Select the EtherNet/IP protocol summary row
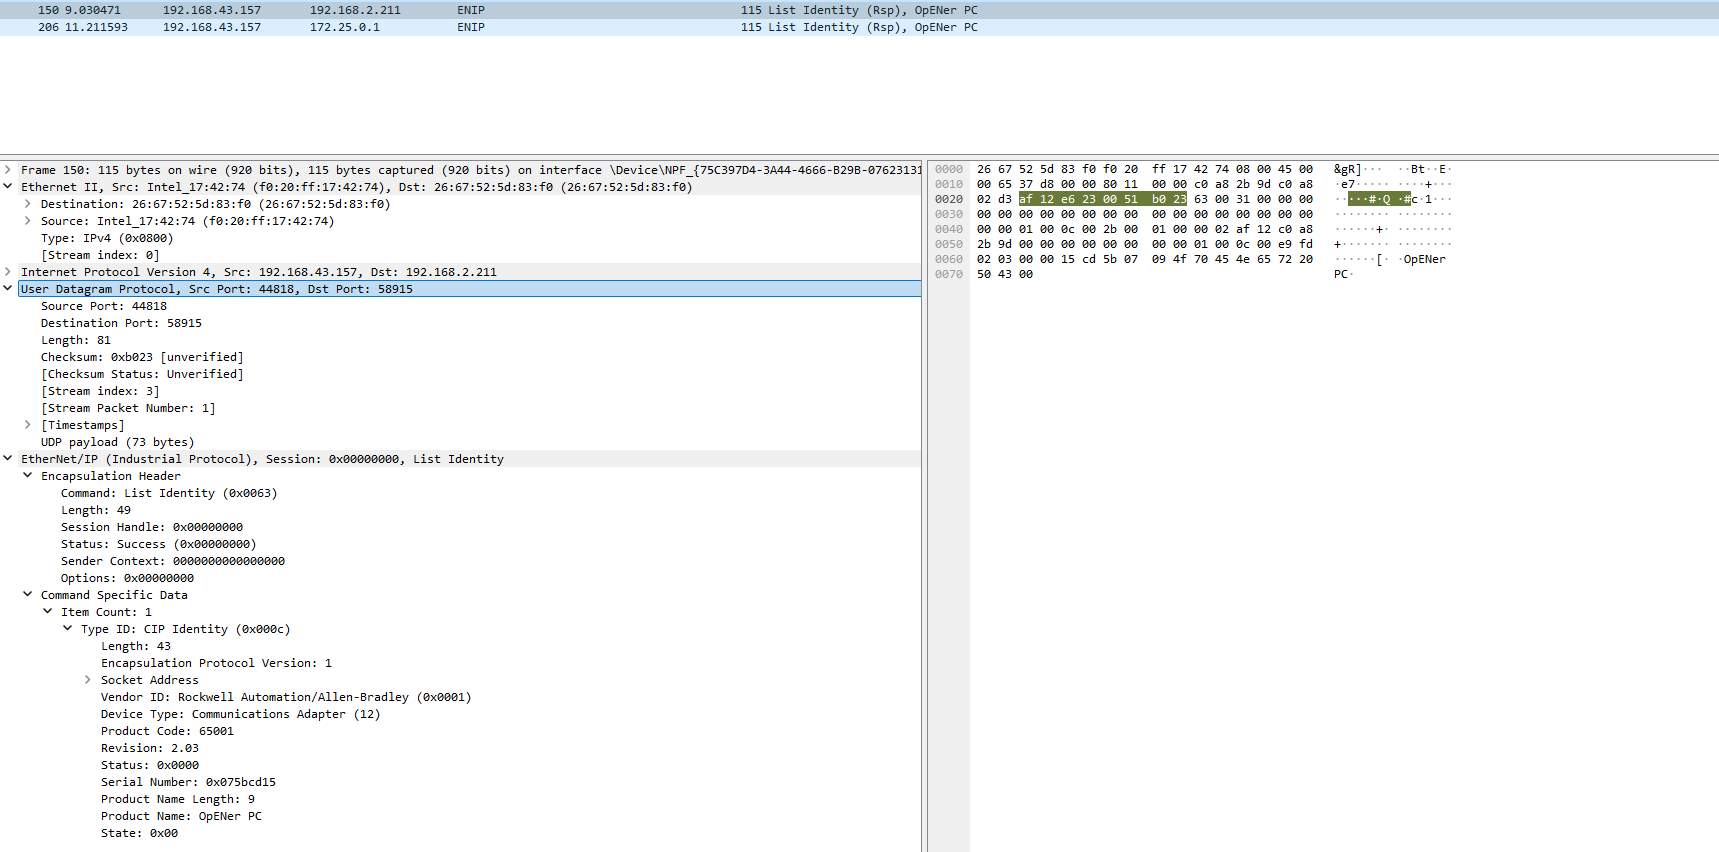The width and height of the screenshot is (1719, 852). 470,459
